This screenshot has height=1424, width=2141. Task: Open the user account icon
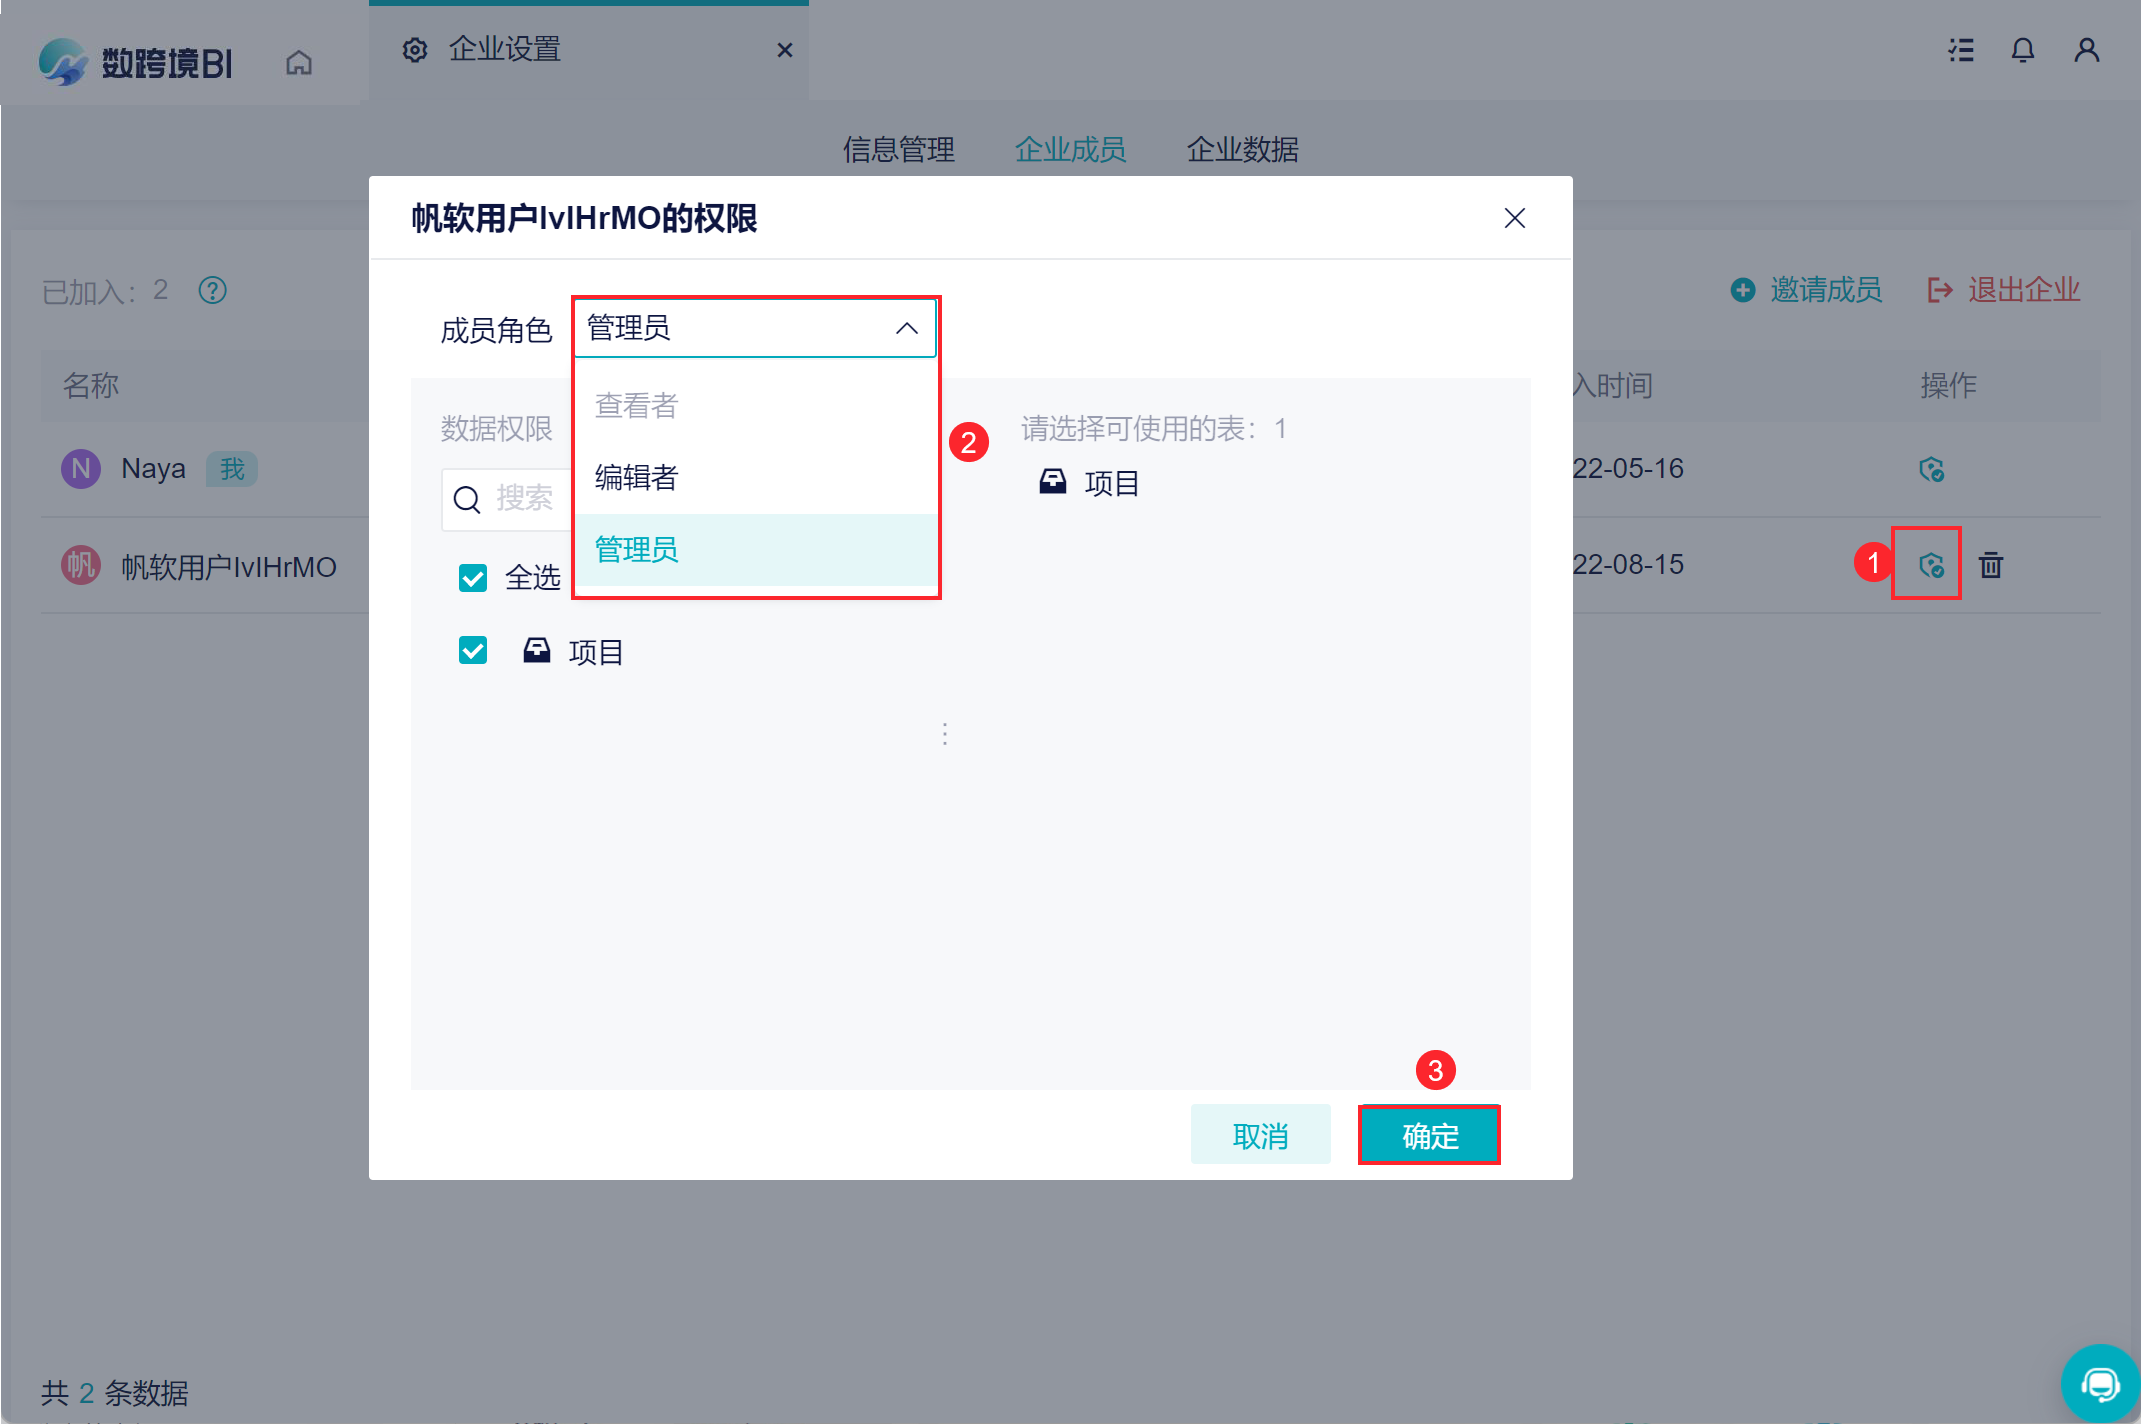pyautogui.click(x=2086, y=50)
